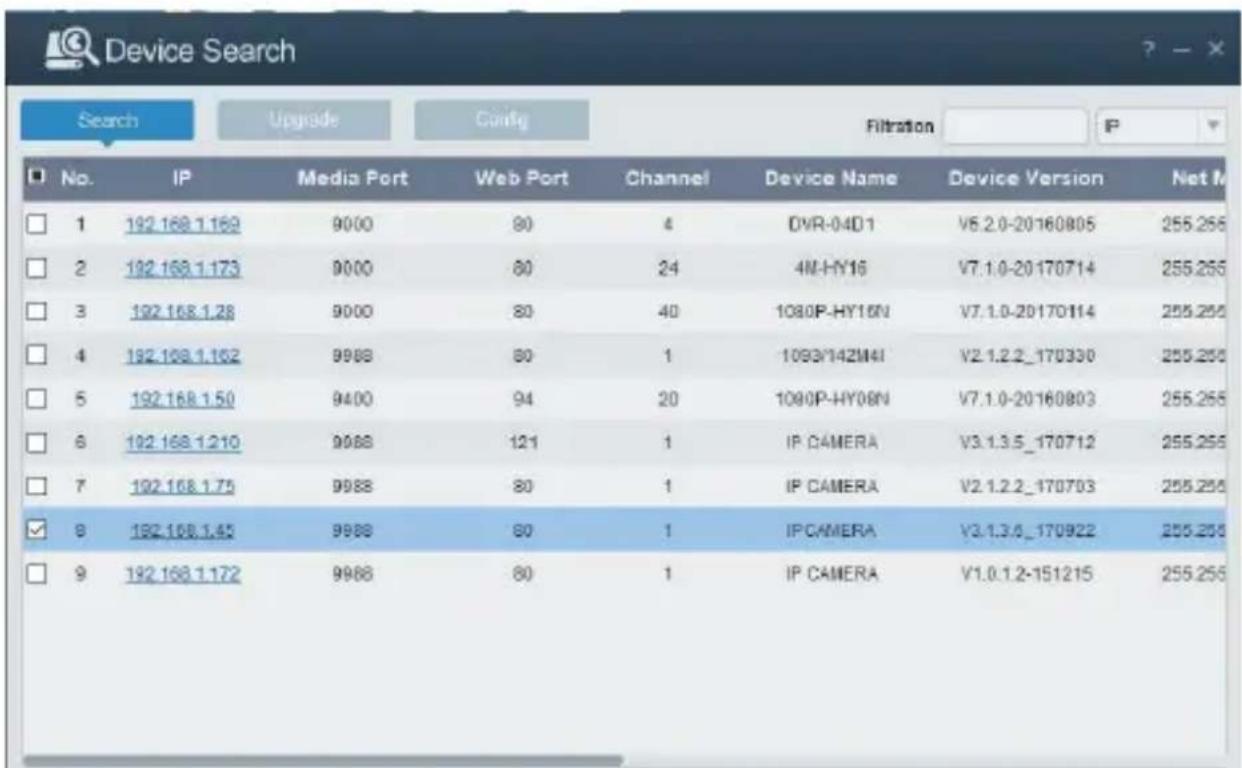
Task: Open IP link 192.168.1.50
Action: (182, 400)
